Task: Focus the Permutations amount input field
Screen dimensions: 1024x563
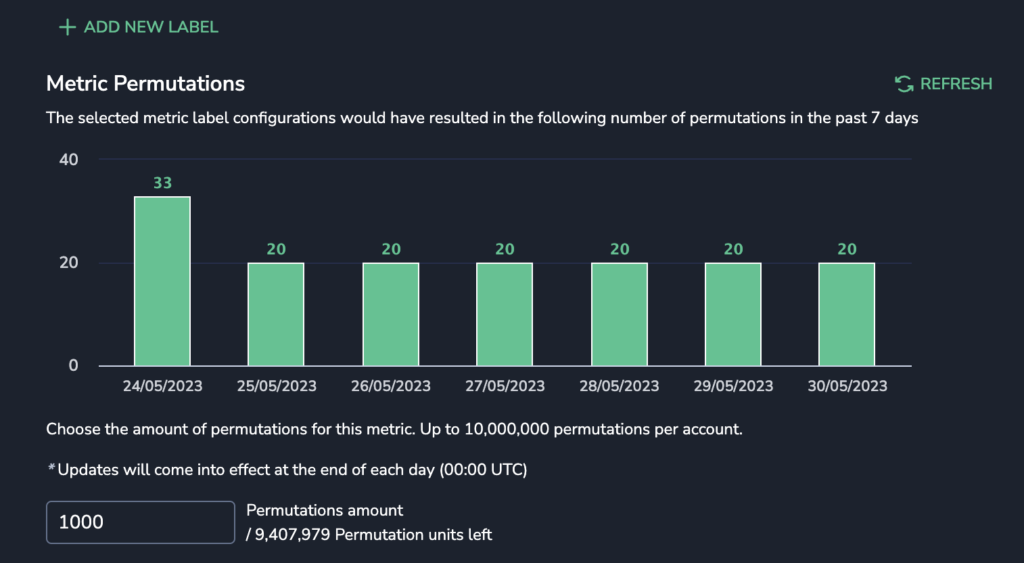Action: (140, 522)
